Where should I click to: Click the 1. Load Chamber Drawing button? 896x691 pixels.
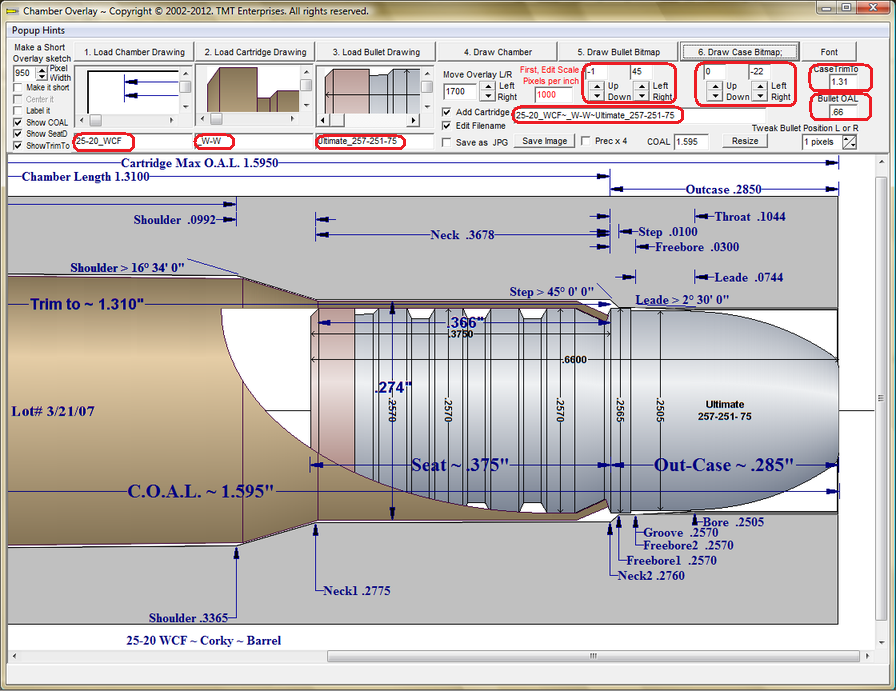click(133, 52)
